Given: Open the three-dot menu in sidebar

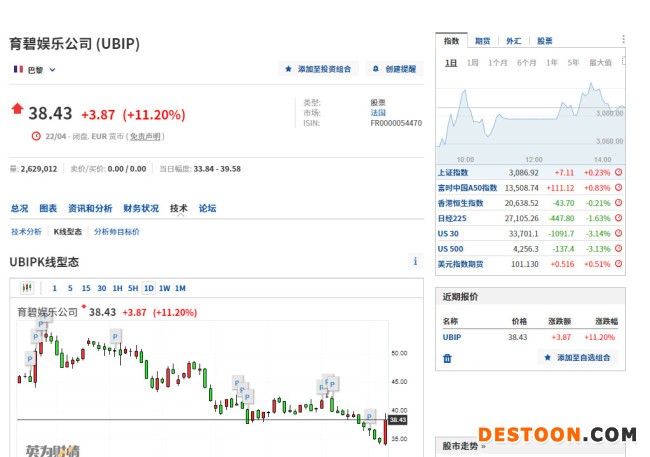Looking at the screenshot, I should pyautogui.click(x=623, y=39).
